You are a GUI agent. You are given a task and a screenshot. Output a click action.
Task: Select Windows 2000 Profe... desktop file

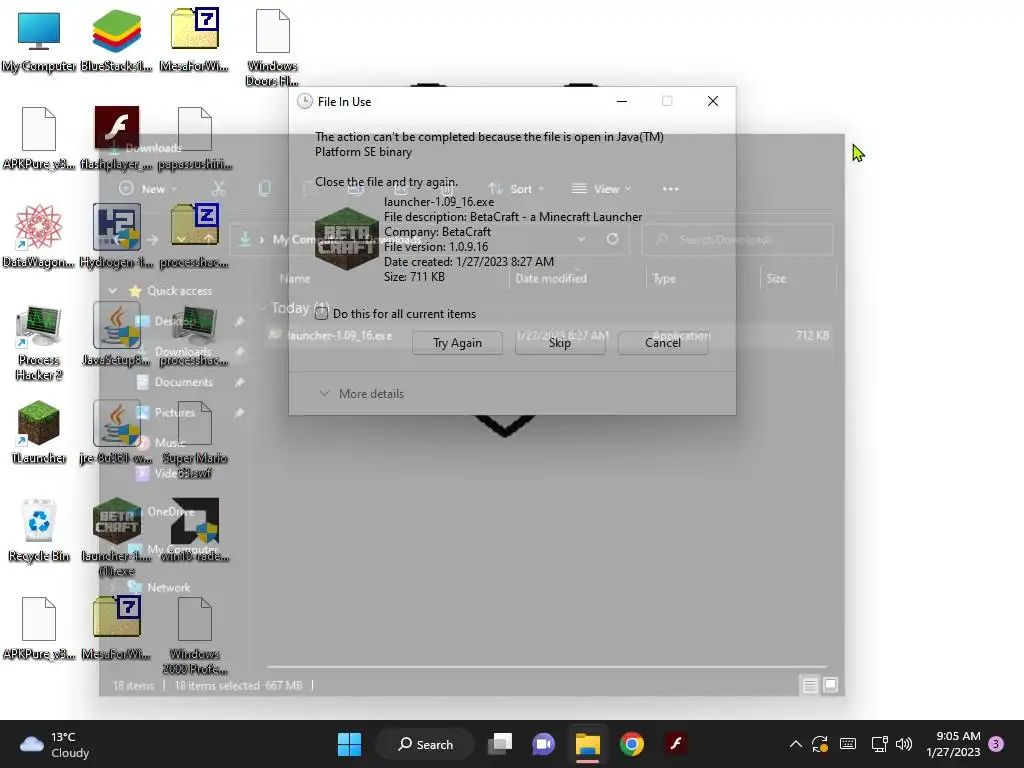(x=195, y=635)
